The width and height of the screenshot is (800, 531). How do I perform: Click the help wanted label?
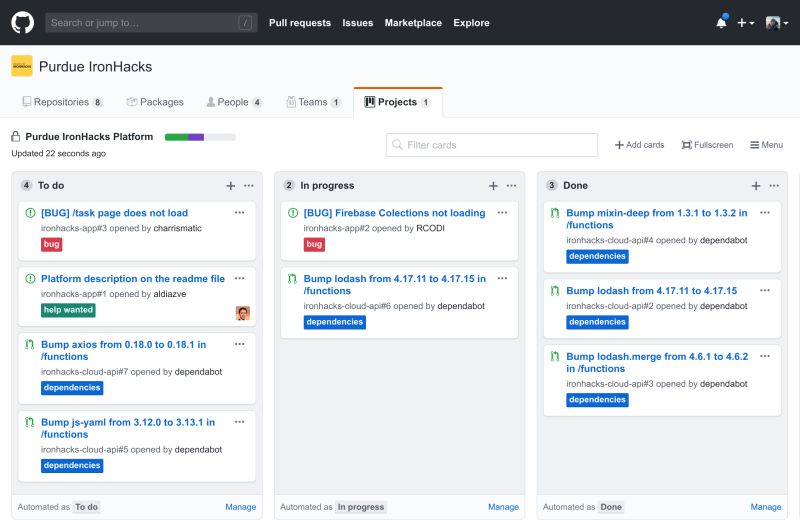pyautogui.click(x=68, y=310)
